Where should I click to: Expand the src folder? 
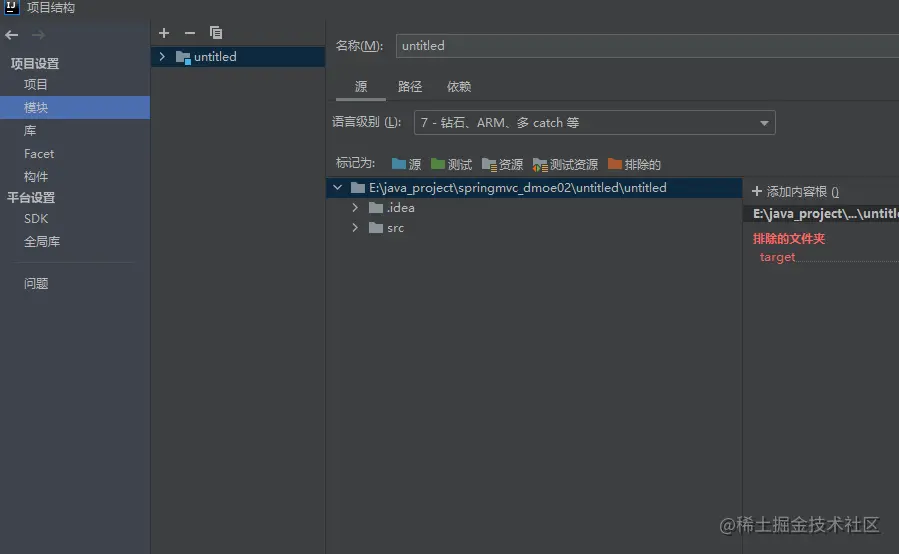(355, 228)
